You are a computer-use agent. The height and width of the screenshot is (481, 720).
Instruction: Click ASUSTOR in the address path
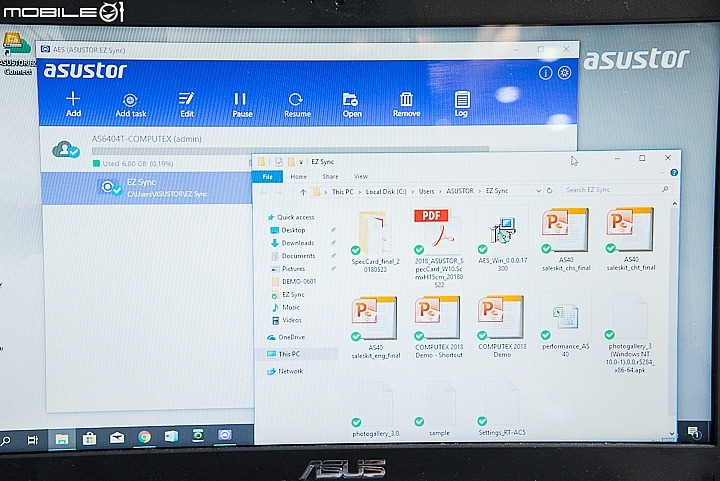point(460,191)
